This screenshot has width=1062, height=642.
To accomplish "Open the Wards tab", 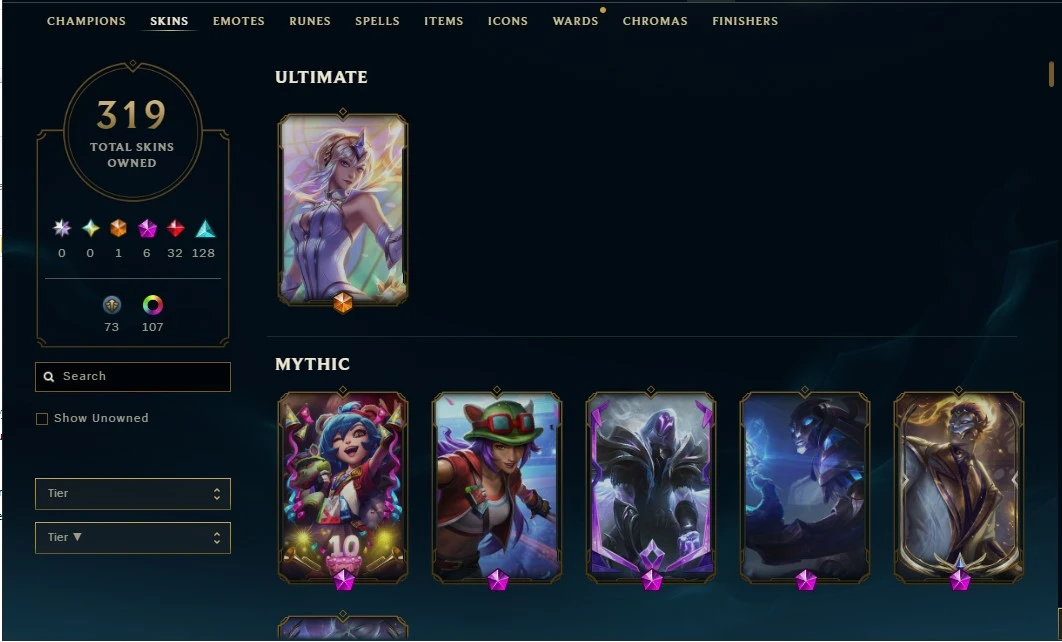I will point(575,21).
